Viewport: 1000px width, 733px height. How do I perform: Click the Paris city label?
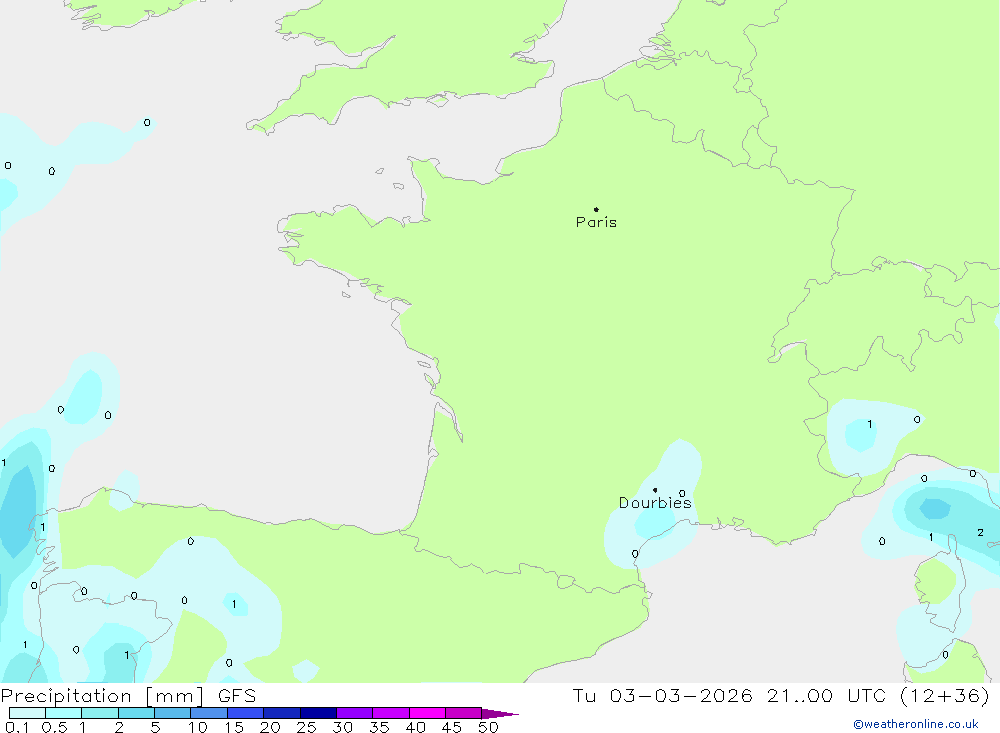coord(596,222)
